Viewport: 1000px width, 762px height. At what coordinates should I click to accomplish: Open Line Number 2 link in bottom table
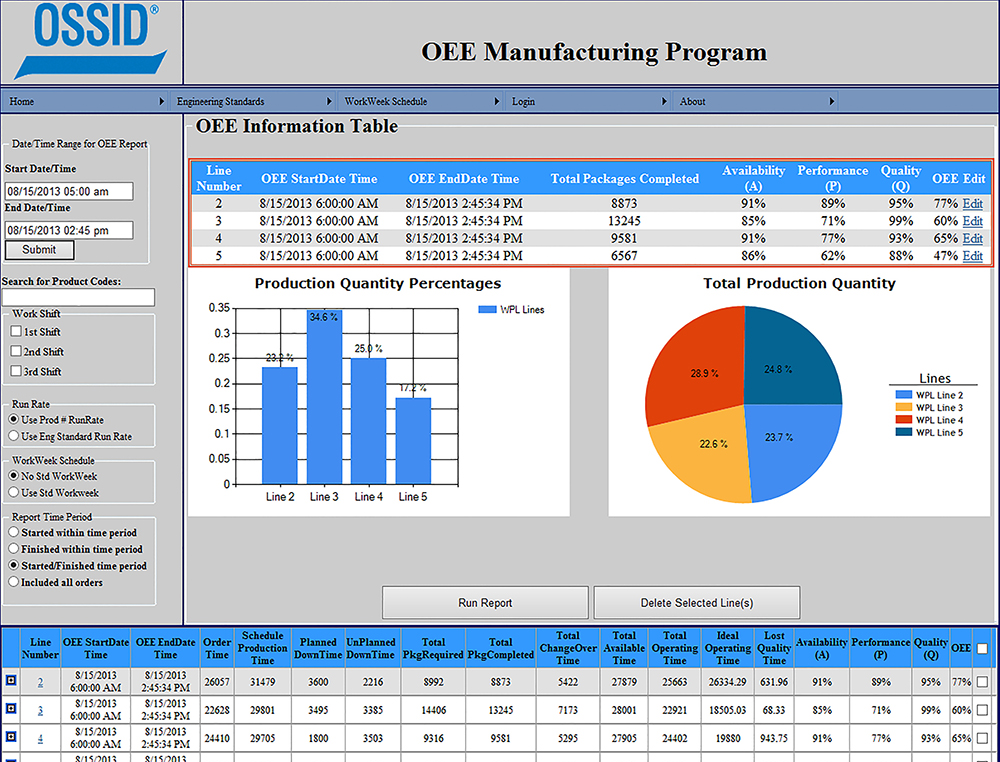pyautogui.click(x=40, y=682)
